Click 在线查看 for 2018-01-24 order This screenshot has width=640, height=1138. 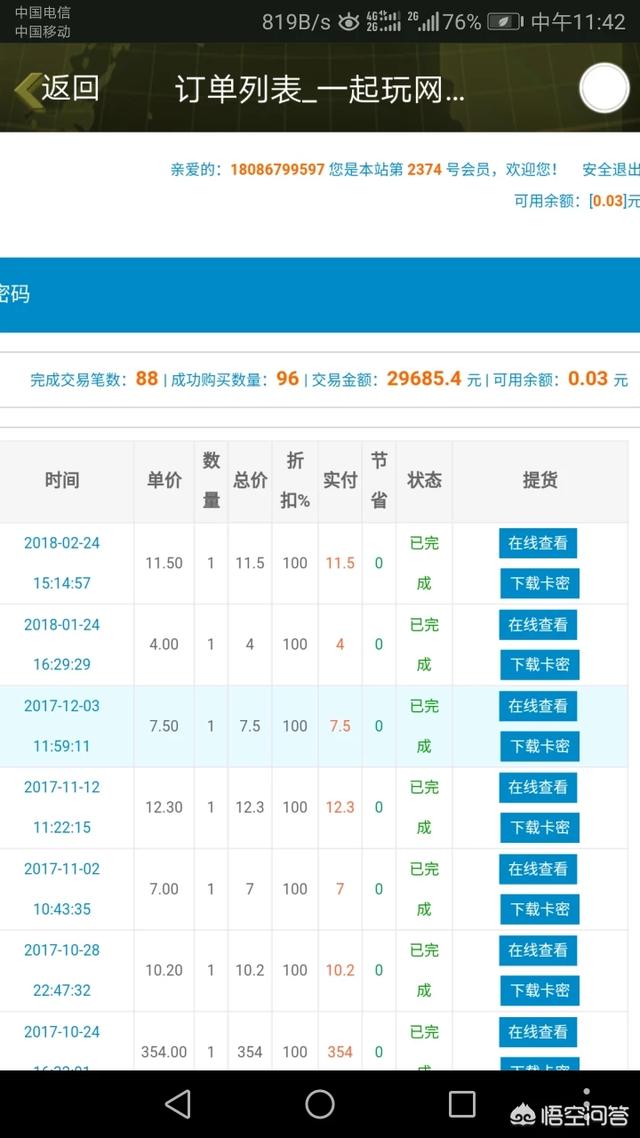538,625
